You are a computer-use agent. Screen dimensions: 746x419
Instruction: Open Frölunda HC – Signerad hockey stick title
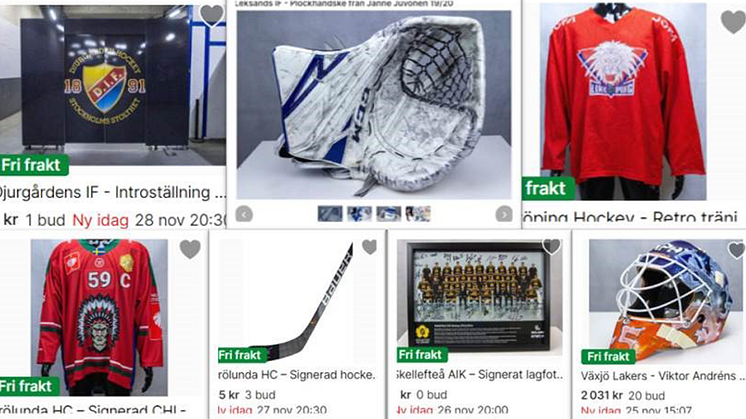[x=297, y=375]
